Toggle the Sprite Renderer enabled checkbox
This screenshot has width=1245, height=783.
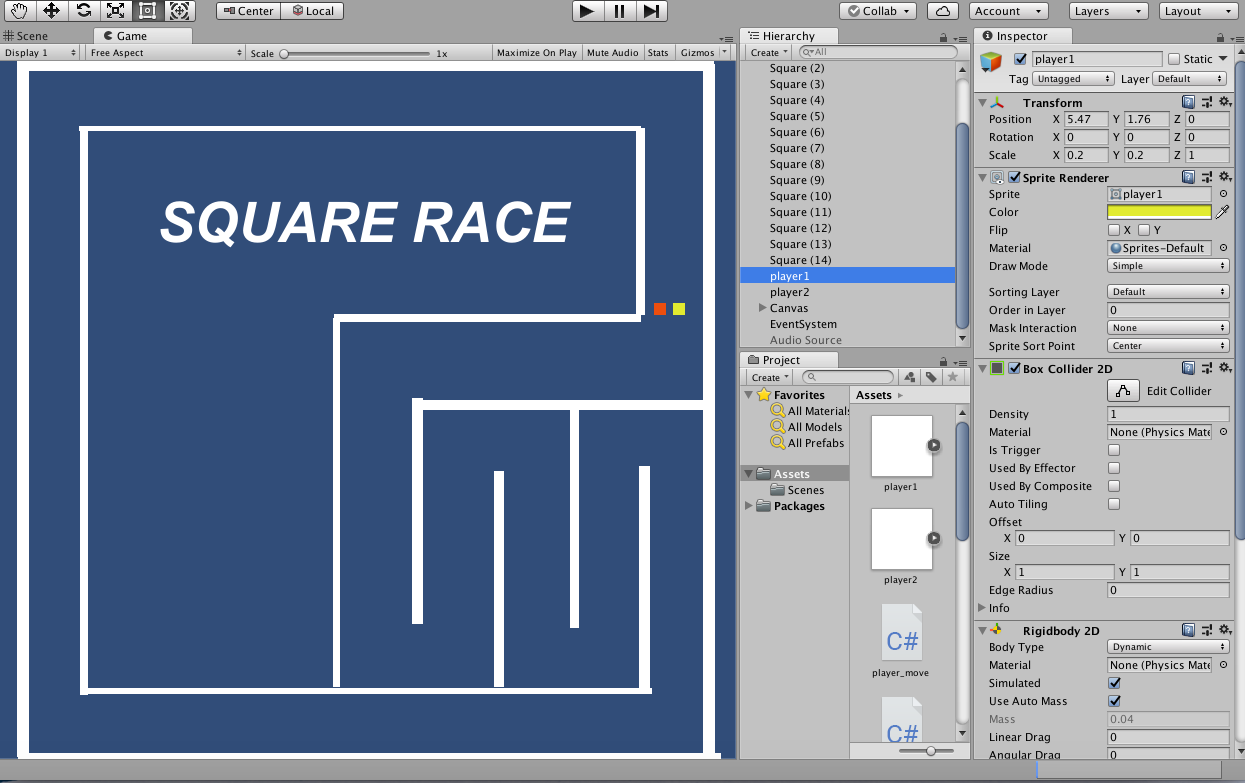[1014, 177]
